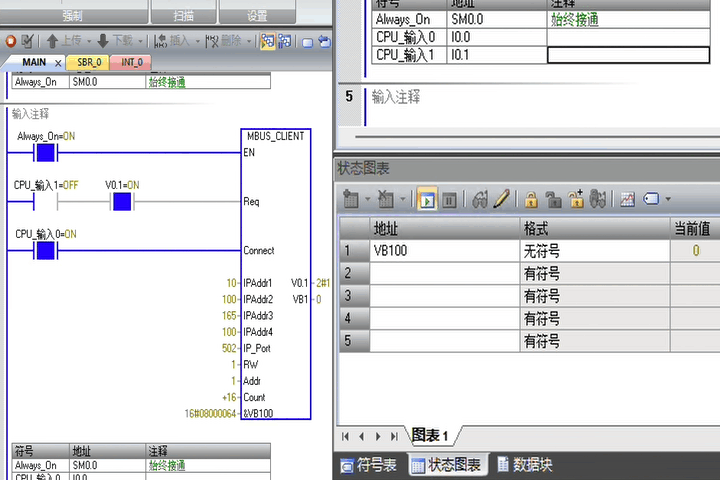Click the read all forced icon
The height and width of the screenshot is (480, 720).
(x=597, y=199)
